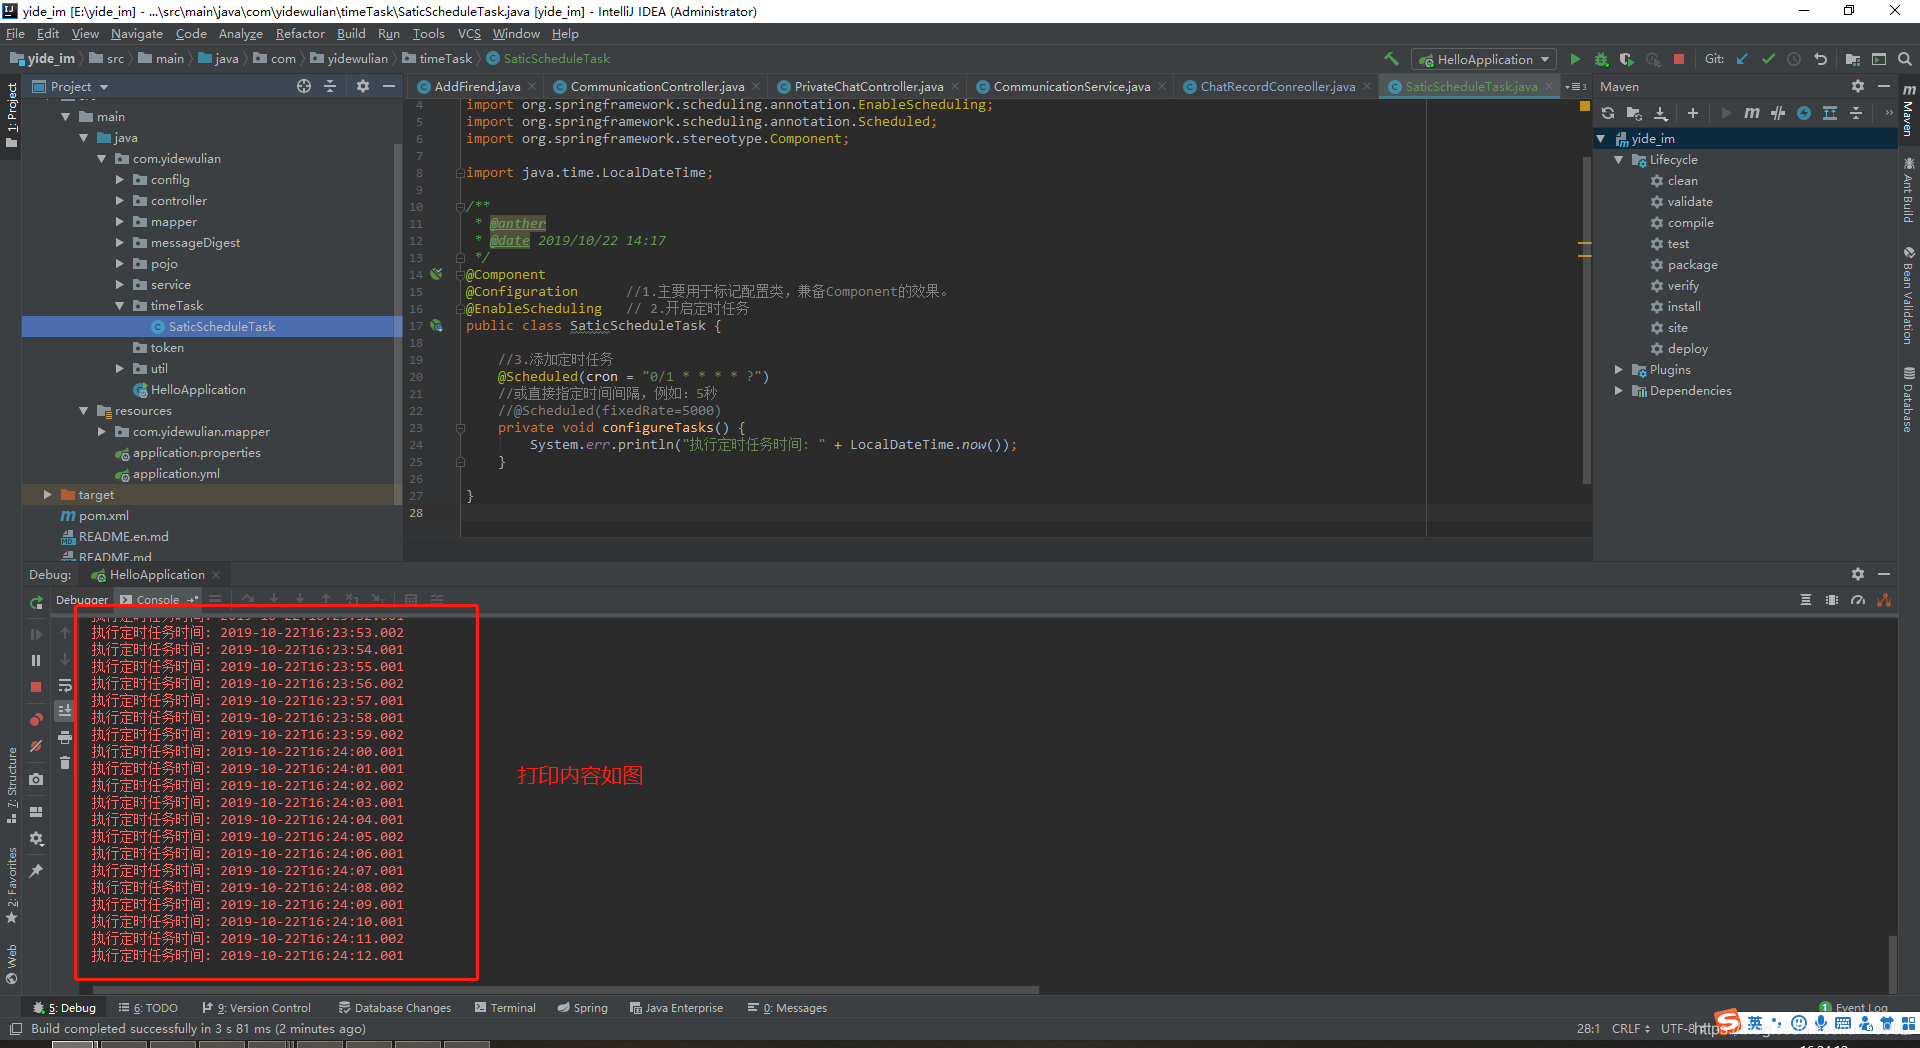The height and width of the screenshot is (1048, 1920).
Task: Collapse the Lifecycle node in Maven
Action: tap(1619, 160)
